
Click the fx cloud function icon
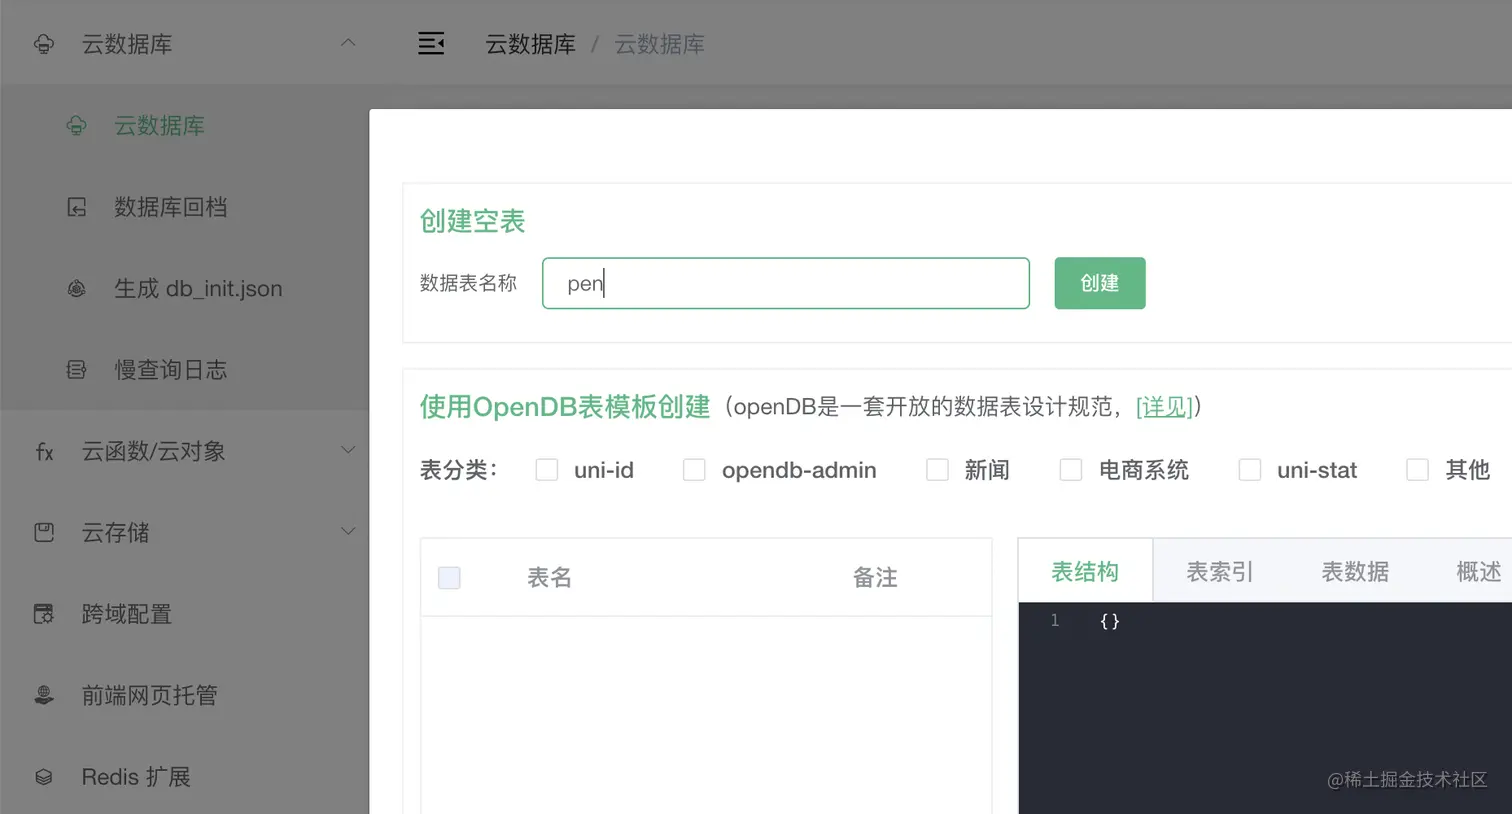pos(44,452)
